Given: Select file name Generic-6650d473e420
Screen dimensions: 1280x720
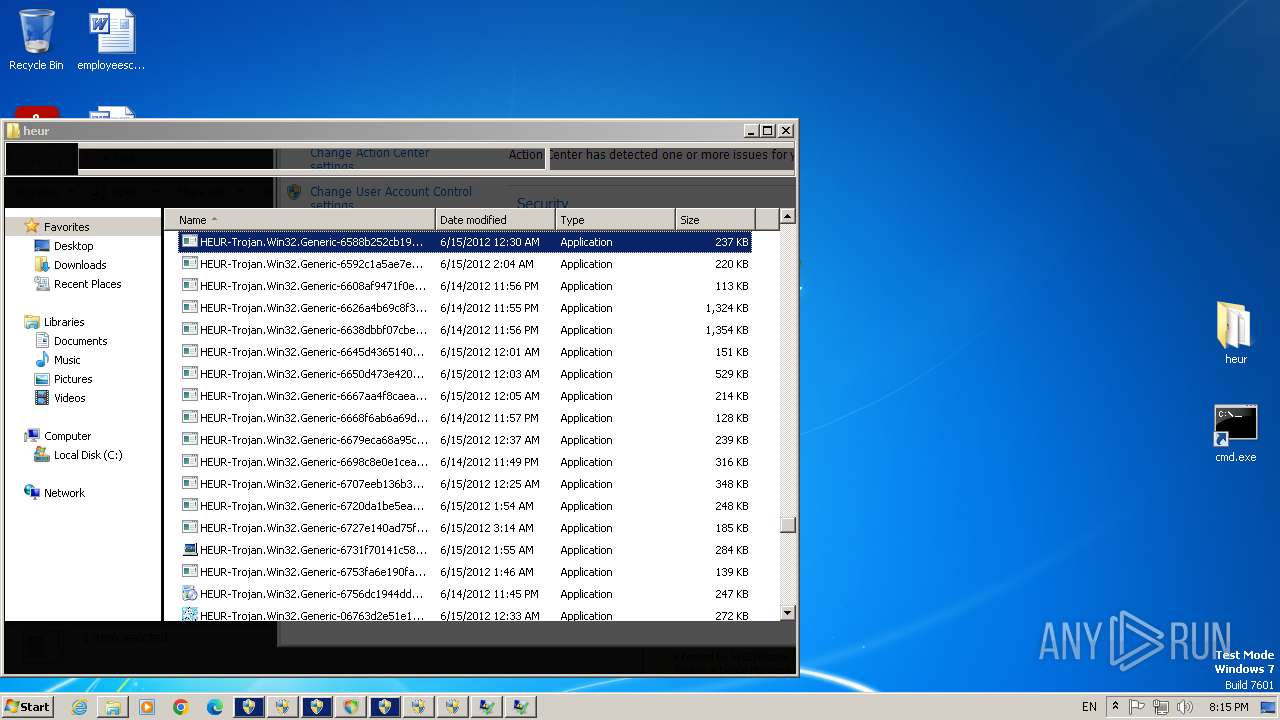Looking at the screenshot, I should (x=312, y=374).
